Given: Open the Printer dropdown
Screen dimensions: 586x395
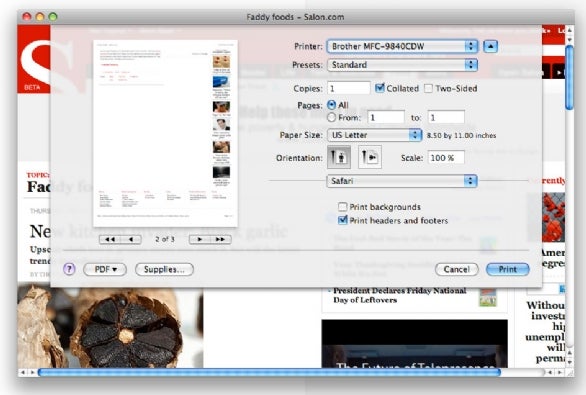Looking at the screenshot, I should tap(403, 46).
